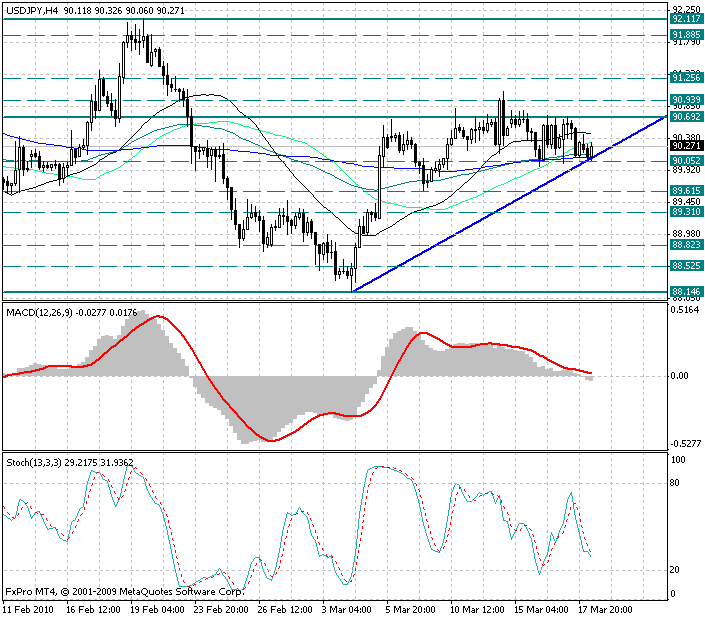Select the 89.310 price level label

686,212
